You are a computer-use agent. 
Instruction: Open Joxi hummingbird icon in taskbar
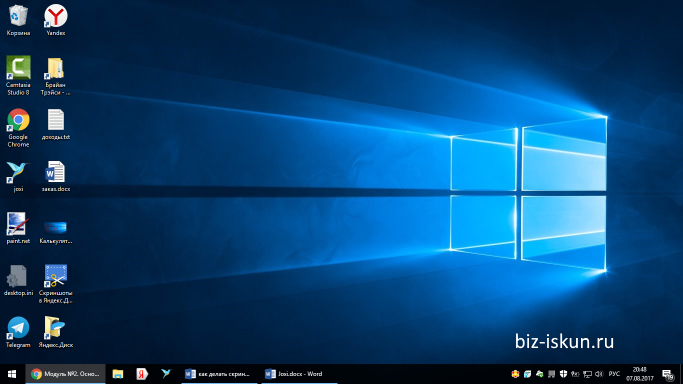(x=166, y=374)
